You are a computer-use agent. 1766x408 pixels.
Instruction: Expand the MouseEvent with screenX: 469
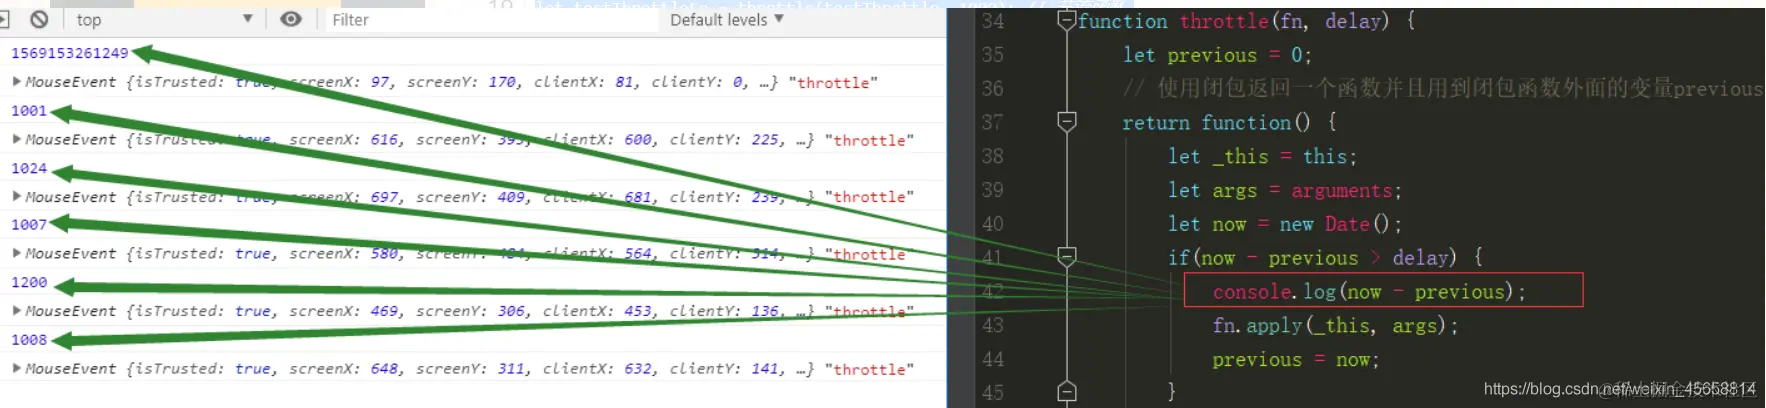point(17,310)
